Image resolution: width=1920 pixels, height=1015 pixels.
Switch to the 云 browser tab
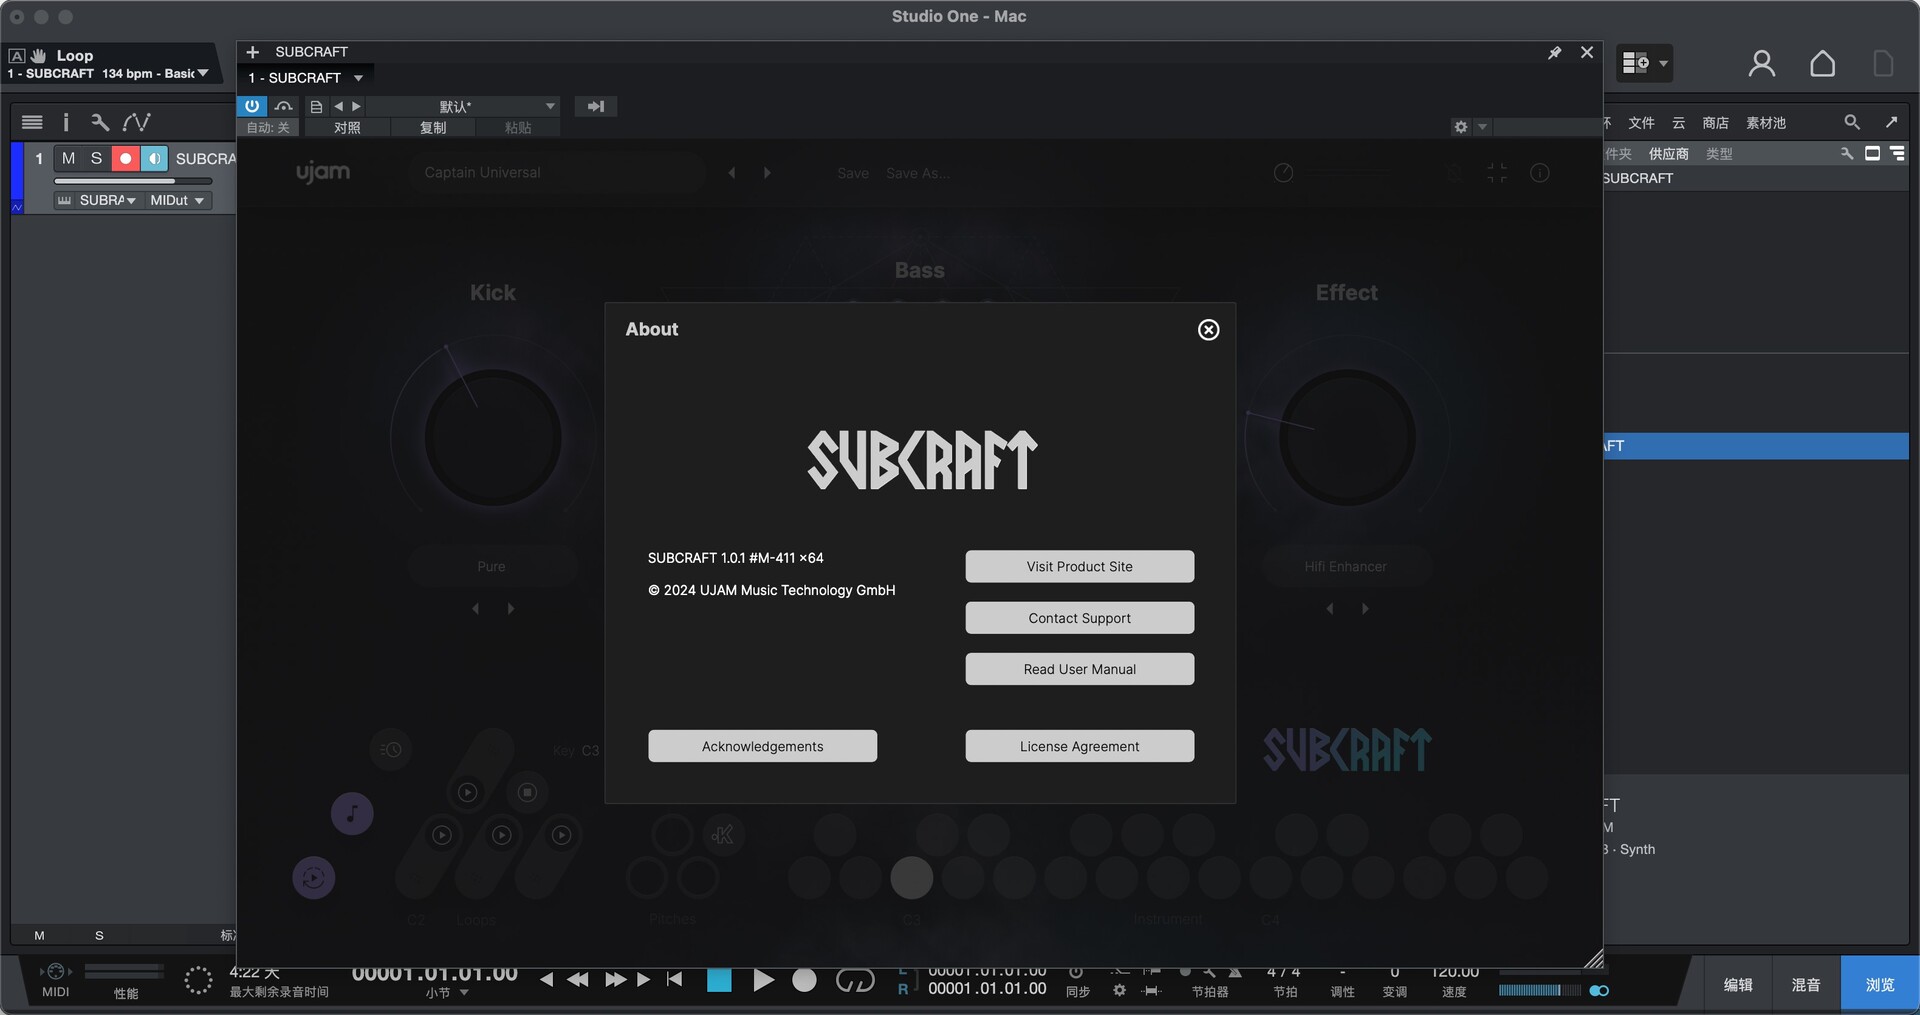click(x=1678, y=122)
